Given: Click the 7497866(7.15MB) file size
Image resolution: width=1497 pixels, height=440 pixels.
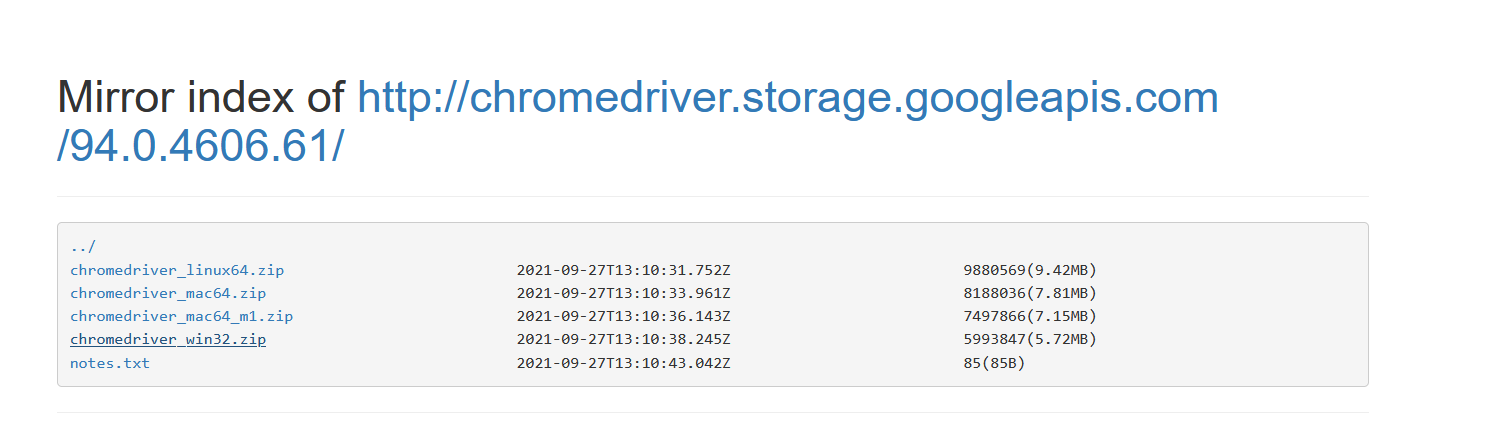Looking at the screenshot, I should [1030, 316].
